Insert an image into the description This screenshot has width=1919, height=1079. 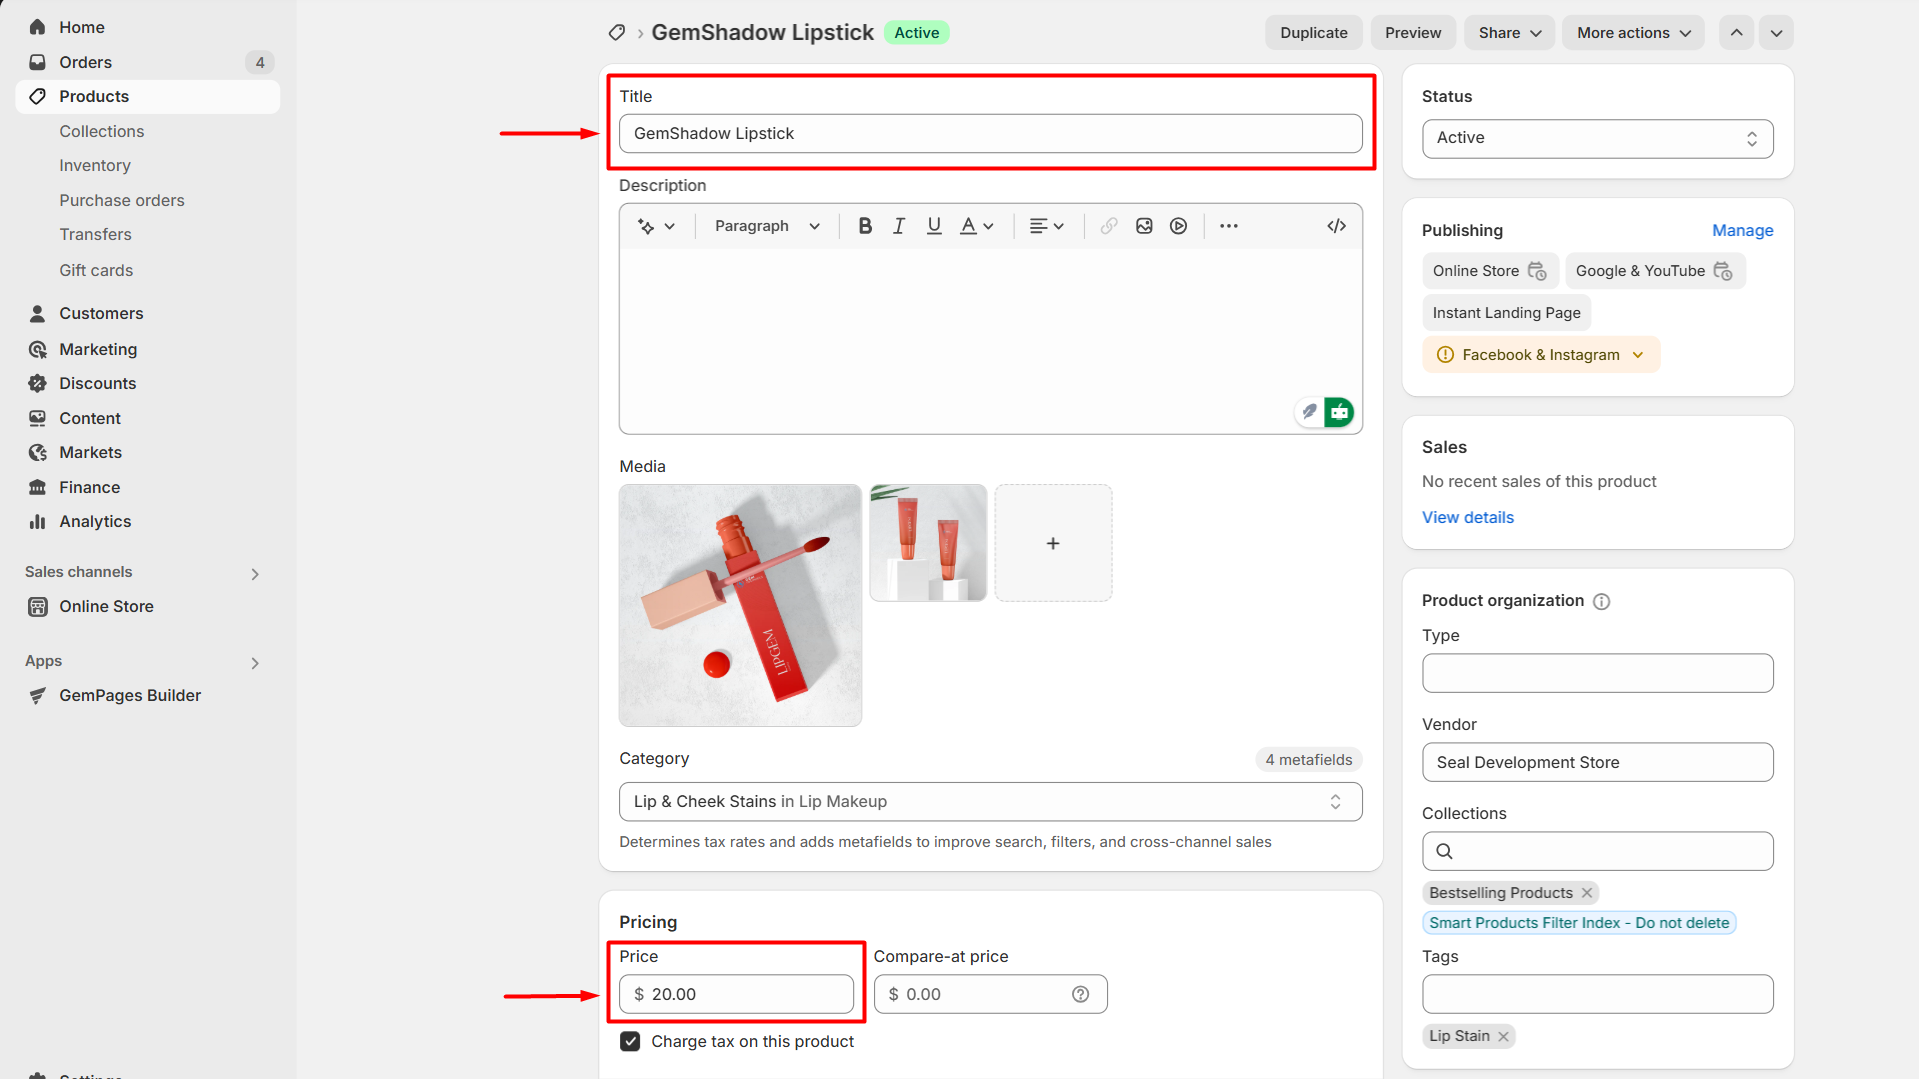coord(1144,226)
